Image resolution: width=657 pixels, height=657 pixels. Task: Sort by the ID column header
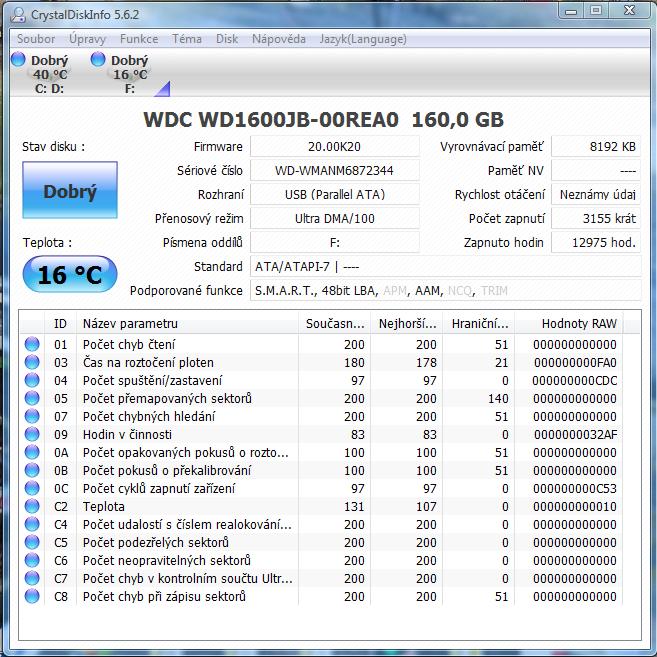point(60,323)
